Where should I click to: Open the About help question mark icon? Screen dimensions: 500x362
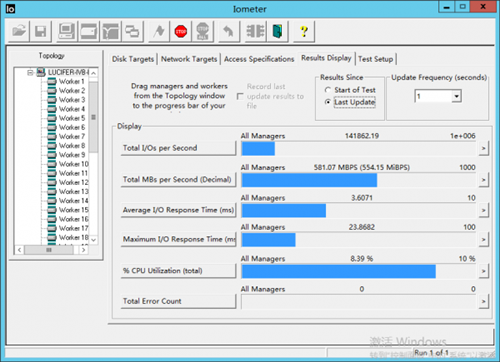point(304,32)
